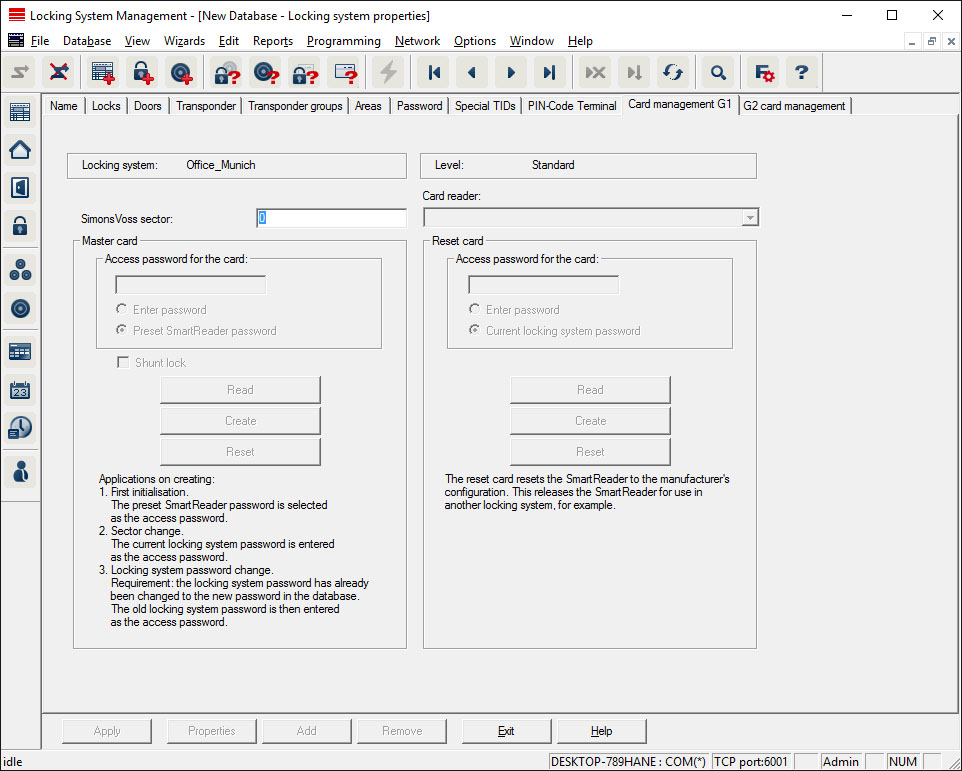The height and width of the screenshot is (771, 962).
Task: Click the Help button at bottom
Action: (x=601, y=731)
